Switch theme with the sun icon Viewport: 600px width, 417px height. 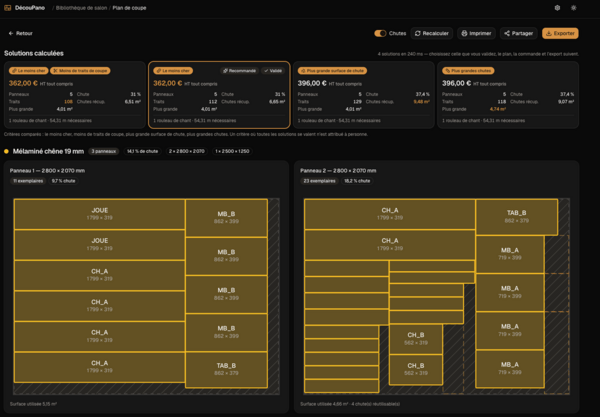pyautogui.click(x=573, y=8)
